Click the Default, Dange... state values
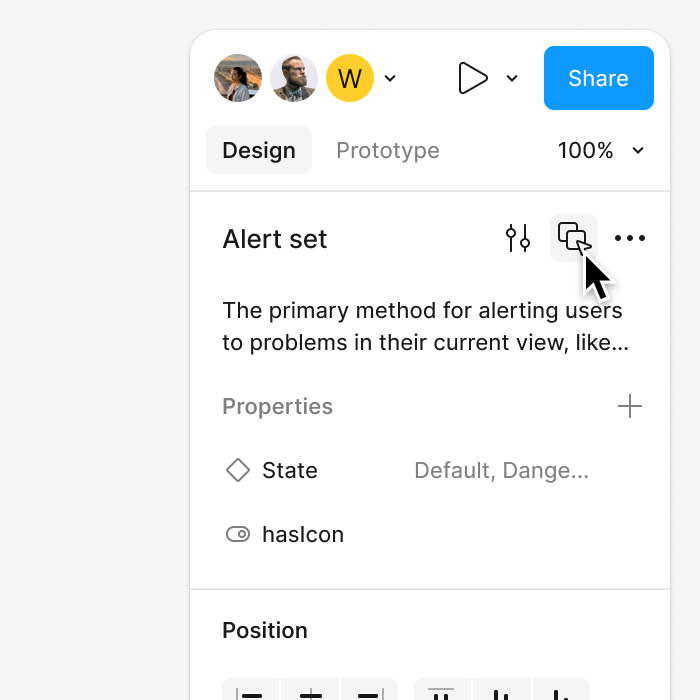The width and height of the screenshot is (700, 700). tap(501, 471)
